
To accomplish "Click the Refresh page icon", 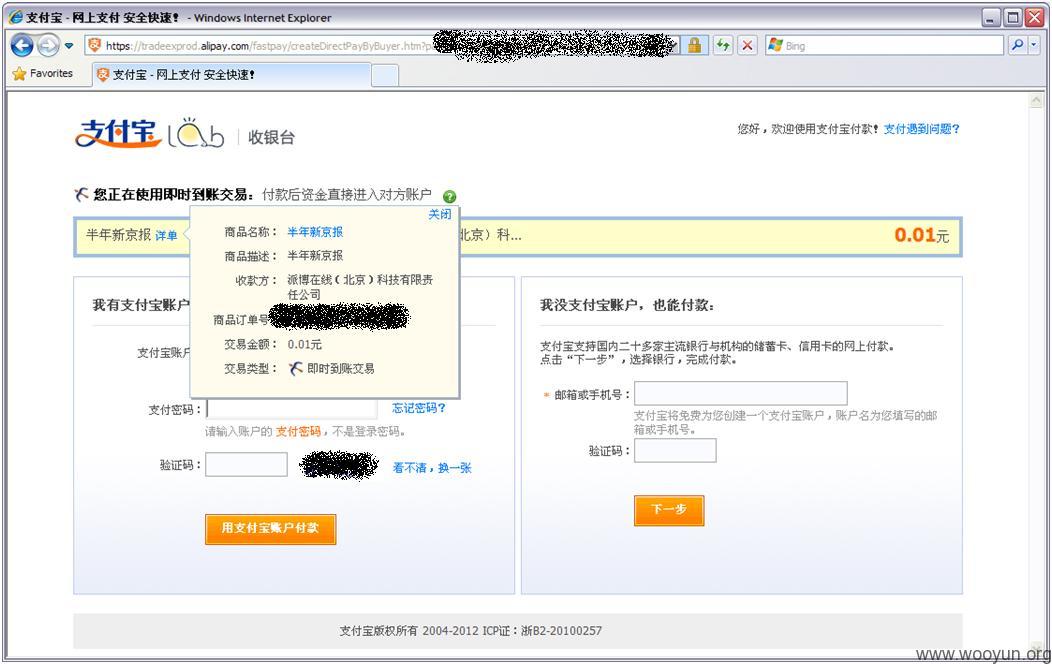I will point(723,46).
